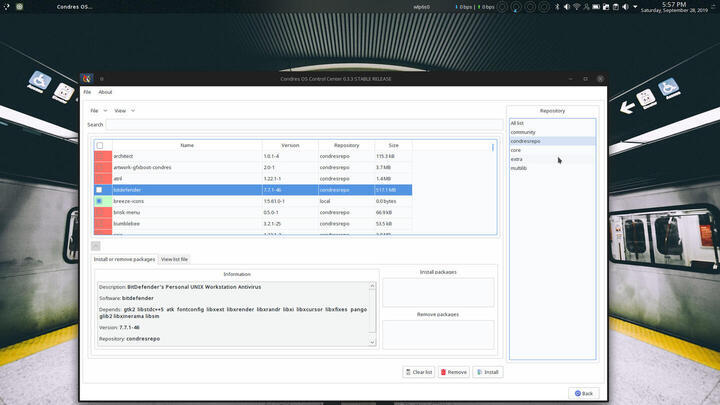The image size is (720, 405).
Task: Tick the architect package checkbox
Action: point(100,156)
